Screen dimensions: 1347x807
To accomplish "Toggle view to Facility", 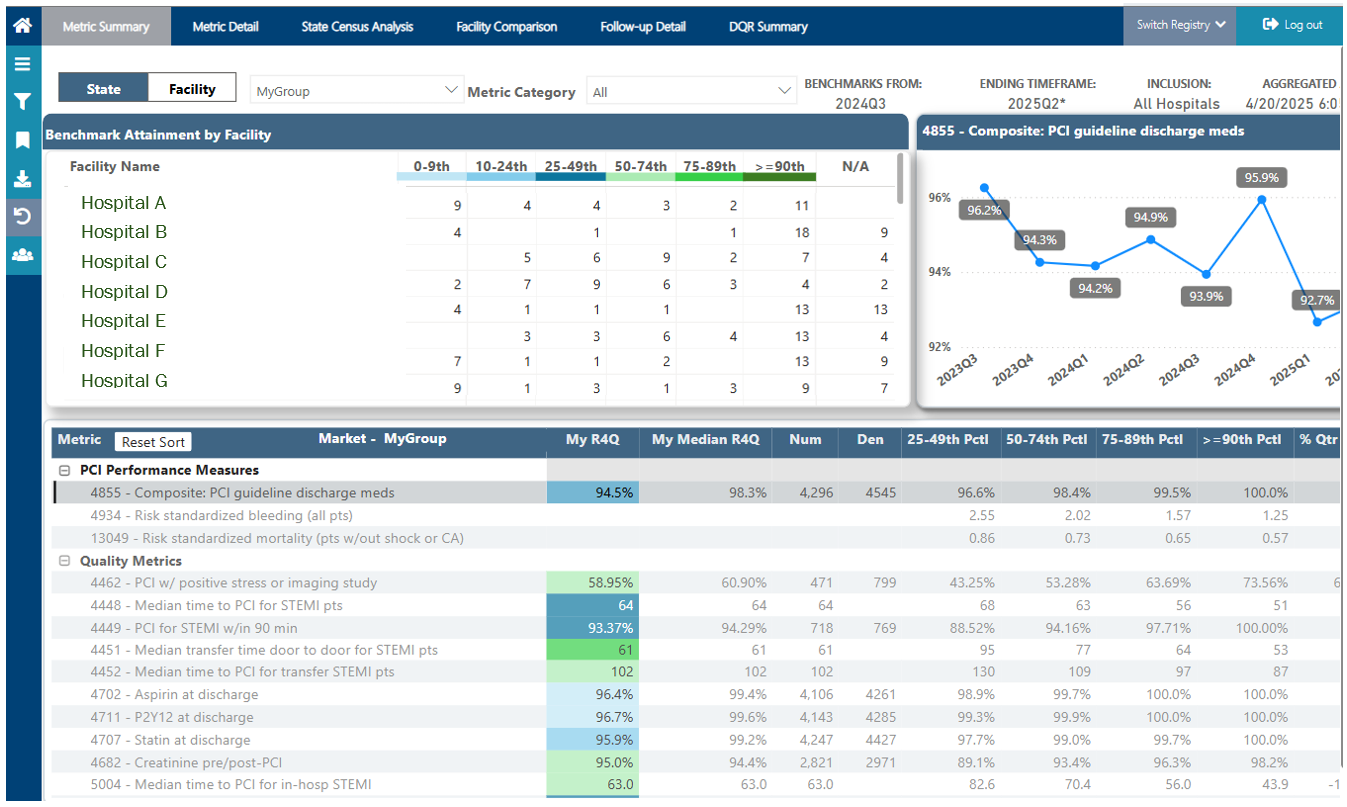I will pyautogui.click(x=192, y=89).
